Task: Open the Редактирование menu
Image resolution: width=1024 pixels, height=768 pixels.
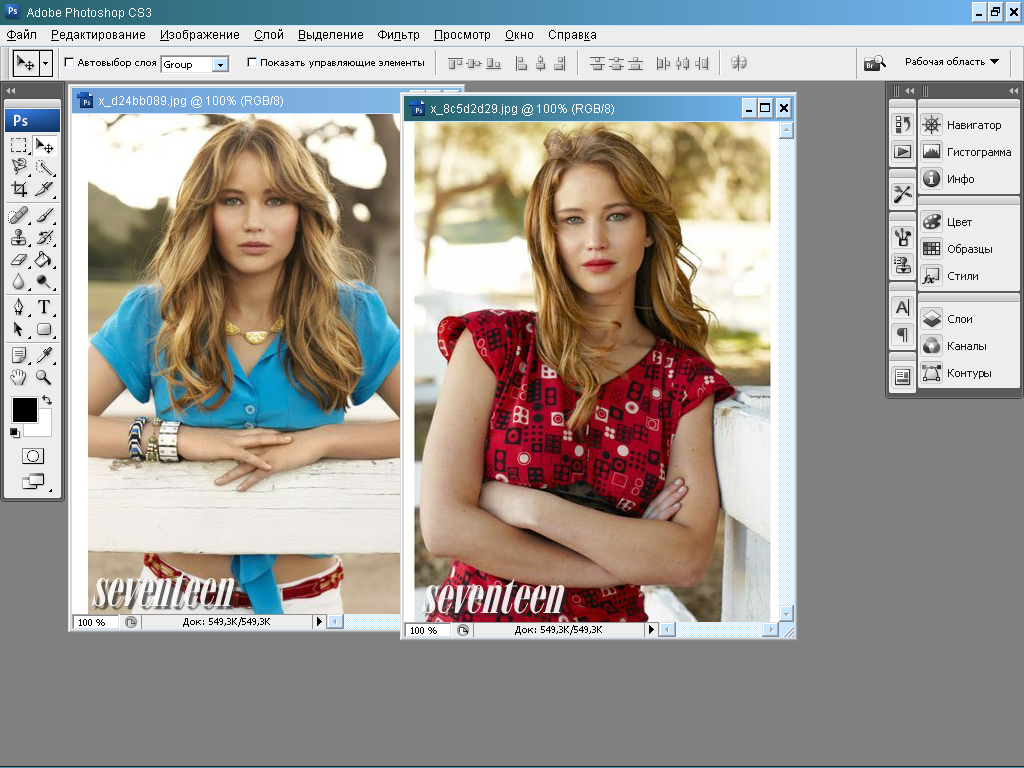Action: (98, 35)
